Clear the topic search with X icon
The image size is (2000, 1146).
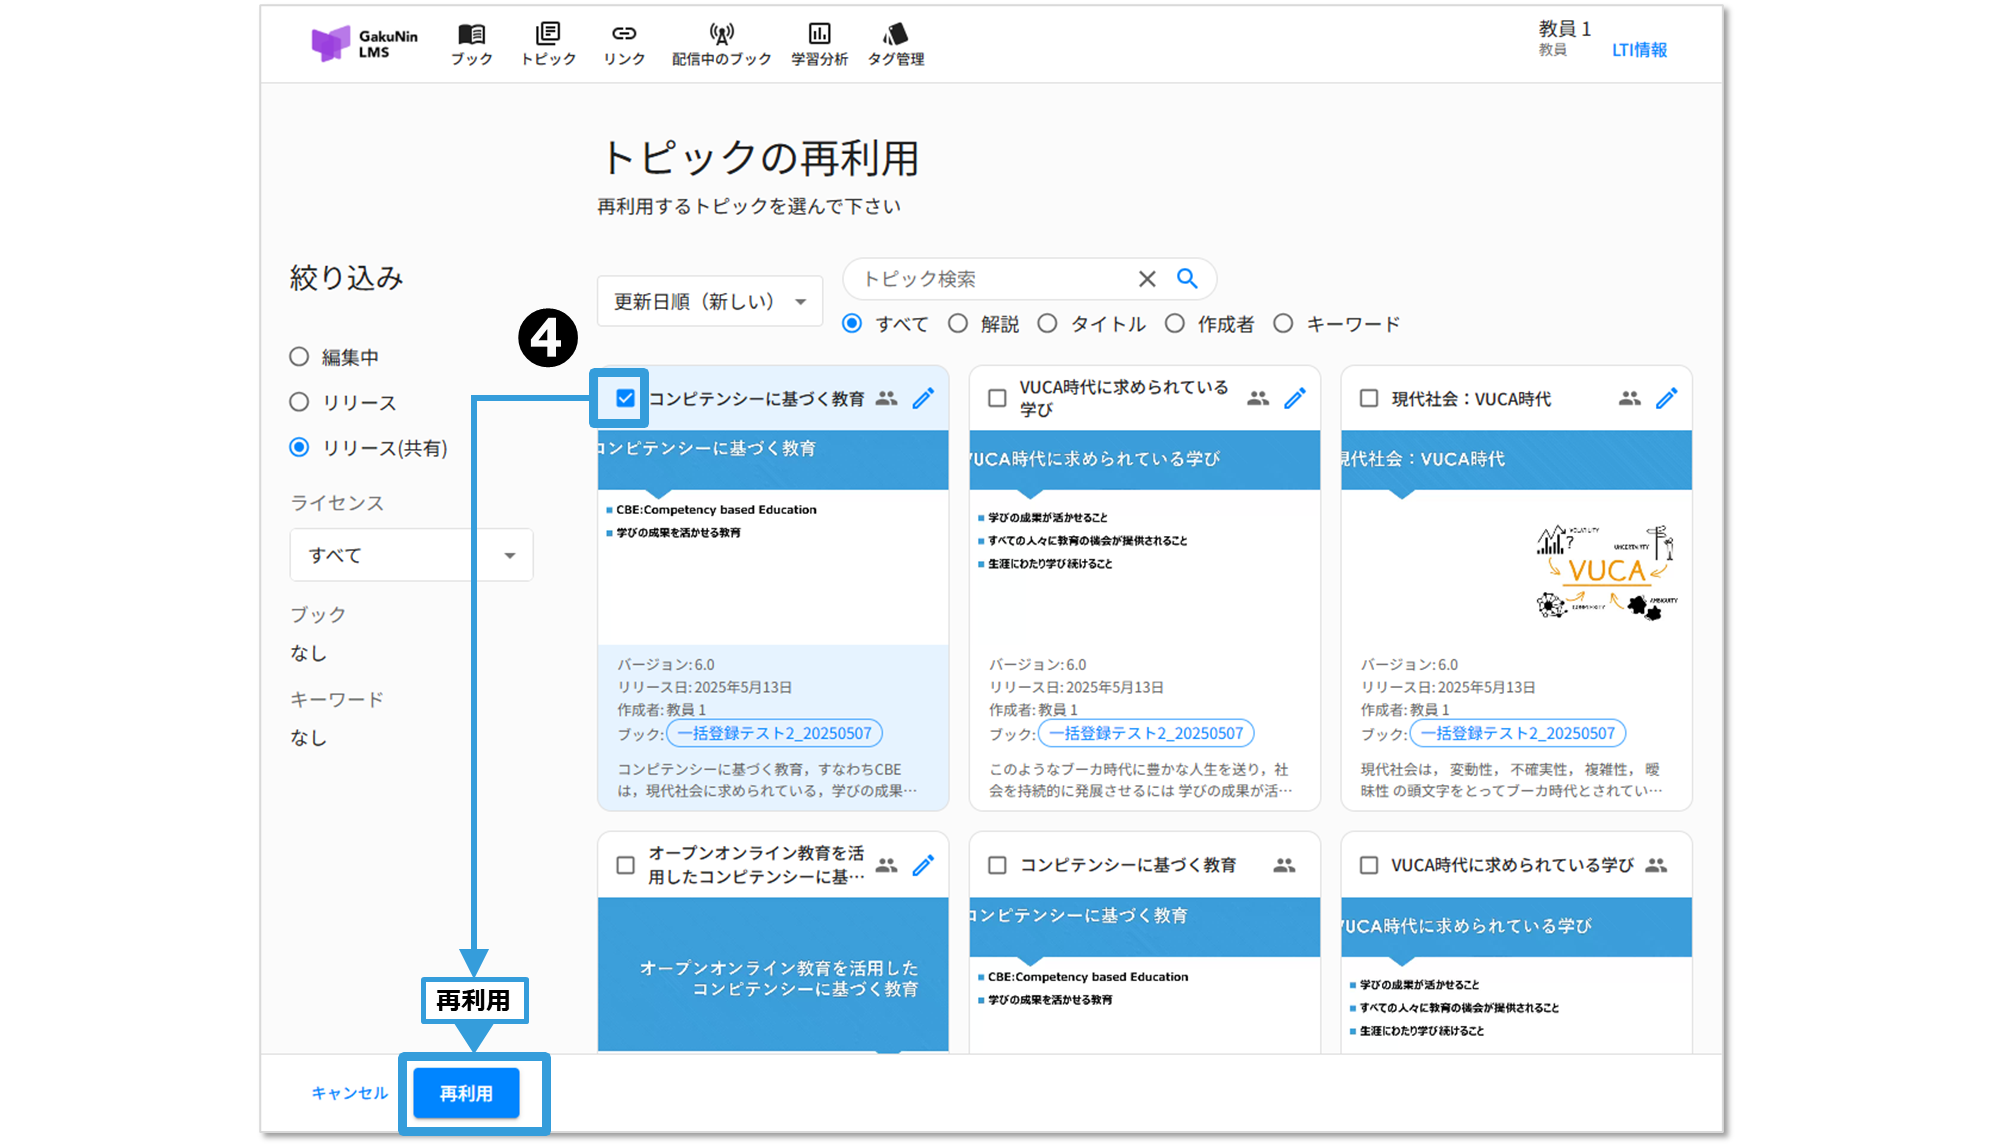(1147, 279)
